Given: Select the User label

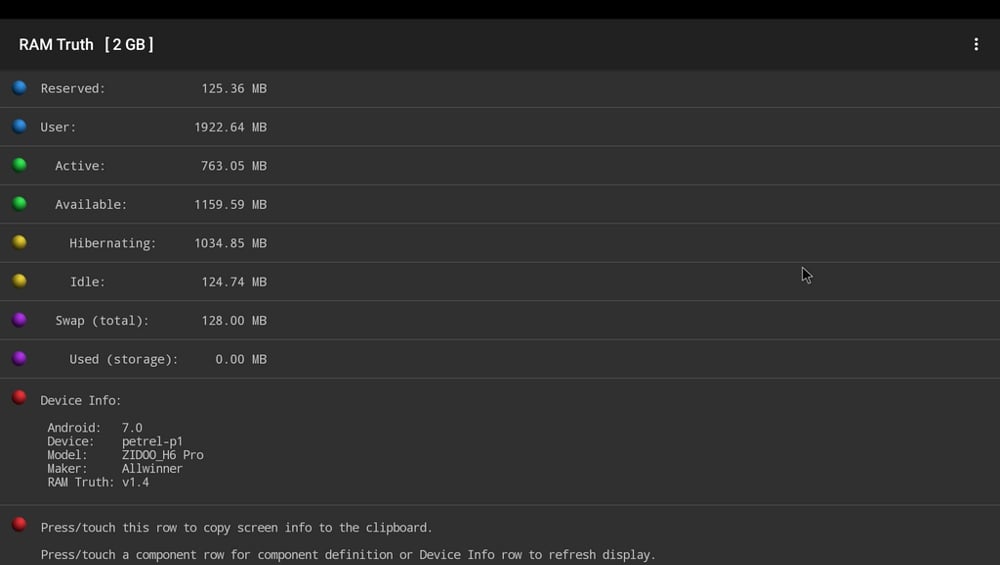Looking at the screenshot, I should (x=58, y=128).
